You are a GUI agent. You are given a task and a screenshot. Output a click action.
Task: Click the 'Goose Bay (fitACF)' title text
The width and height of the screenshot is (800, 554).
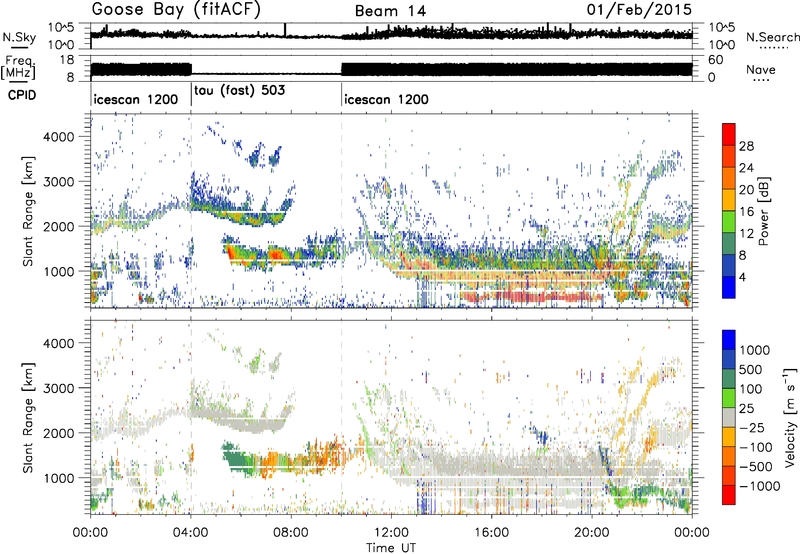click(x=176, y=10)
